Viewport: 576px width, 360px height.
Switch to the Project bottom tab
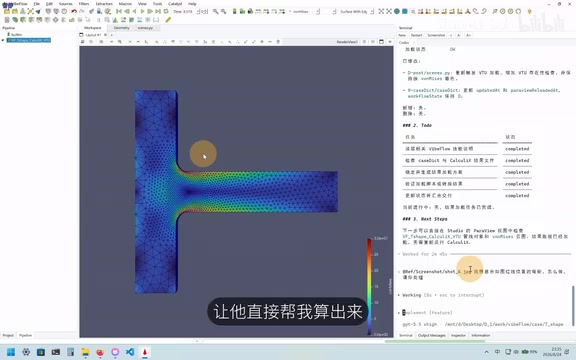click(x=8, y=335)
